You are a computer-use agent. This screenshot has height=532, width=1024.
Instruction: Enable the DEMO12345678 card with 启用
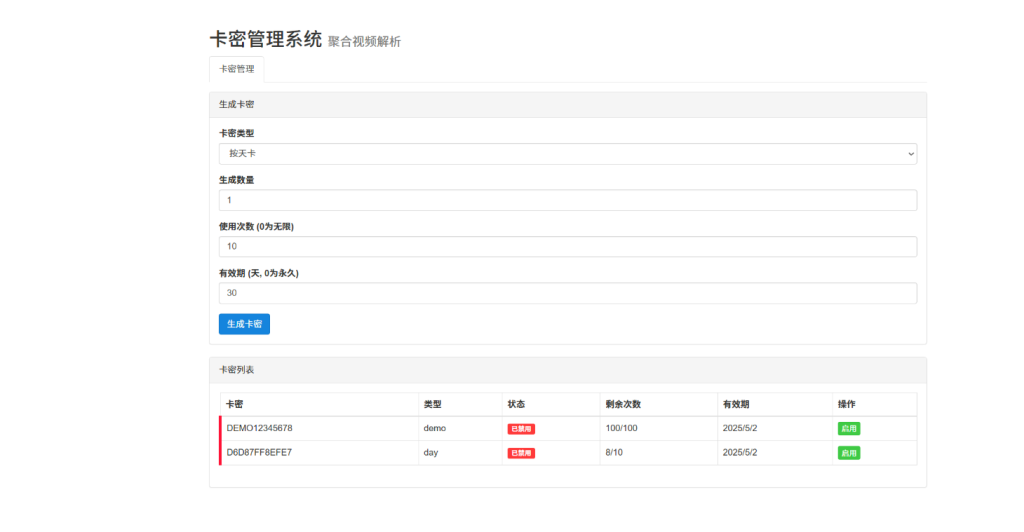[848, 429]
